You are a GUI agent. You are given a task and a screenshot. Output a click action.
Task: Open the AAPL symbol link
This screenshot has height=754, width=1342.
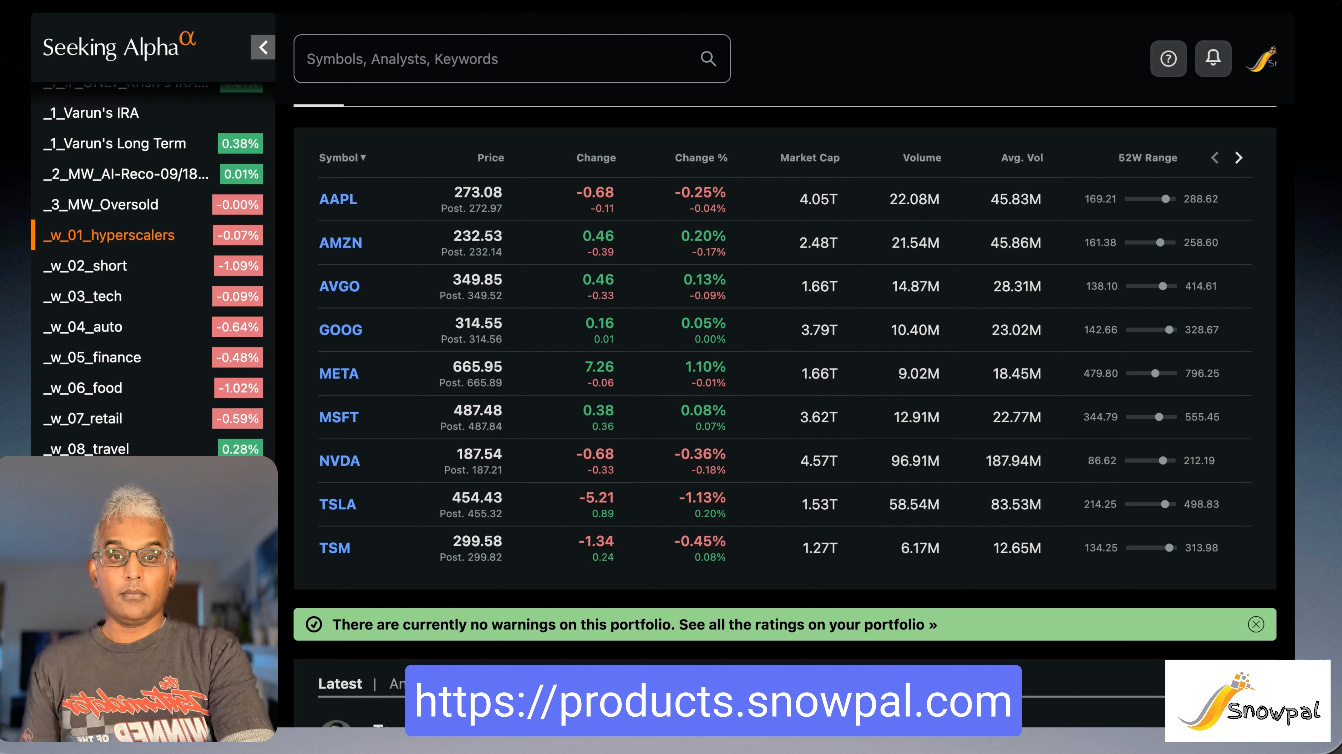point(338,199)
